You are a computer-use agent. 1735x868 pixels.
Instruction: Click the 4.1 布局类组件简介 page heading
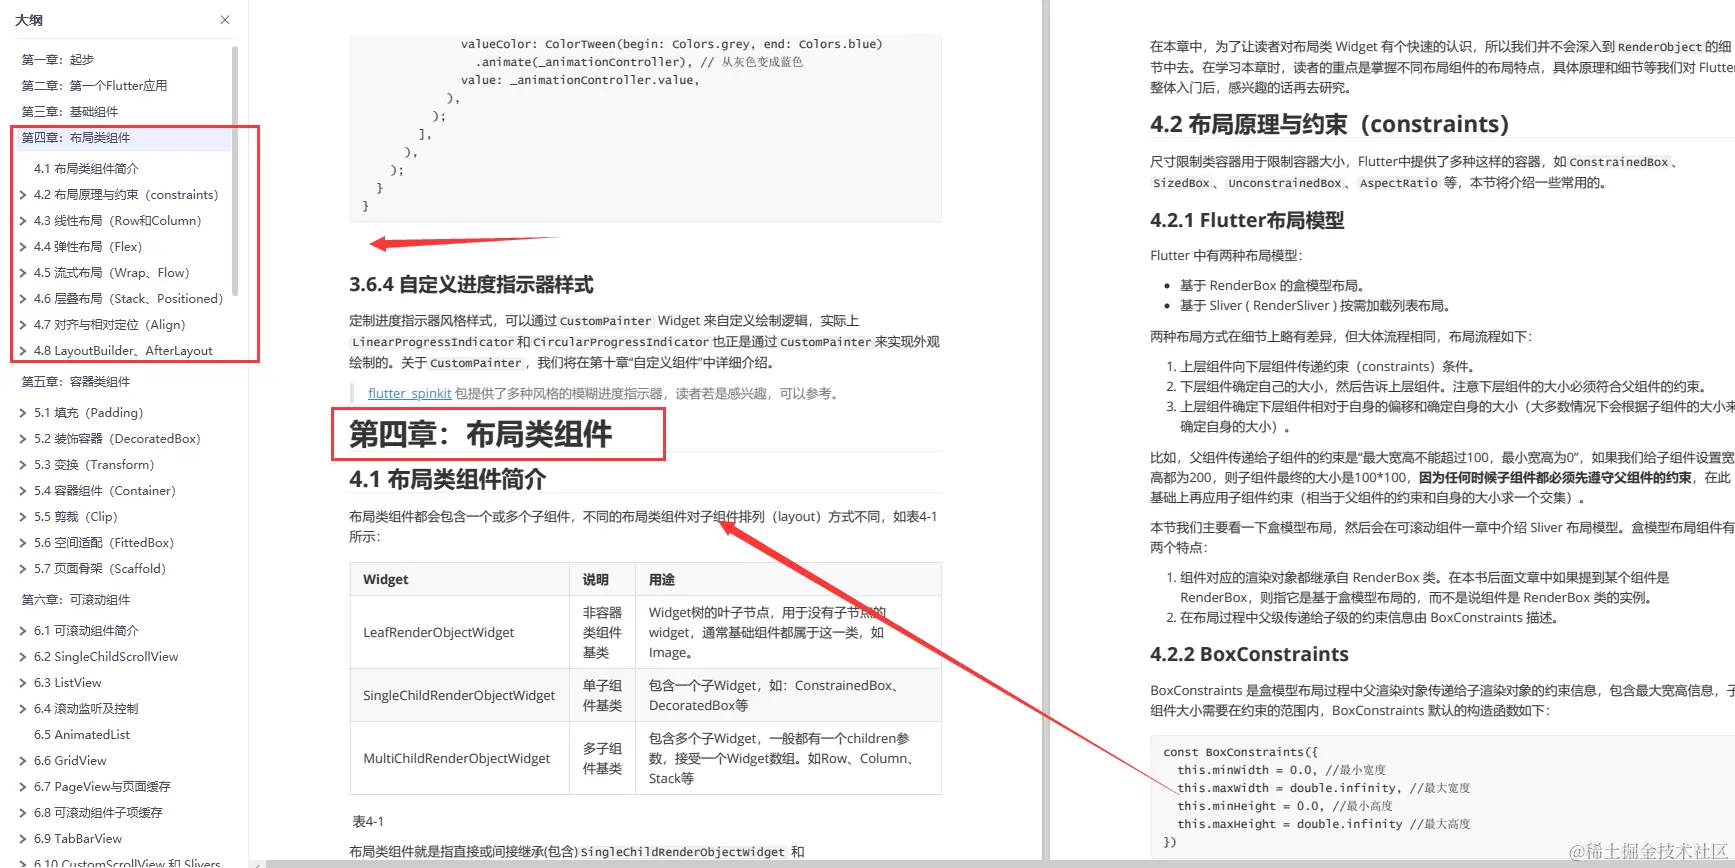tap(447, 479)
